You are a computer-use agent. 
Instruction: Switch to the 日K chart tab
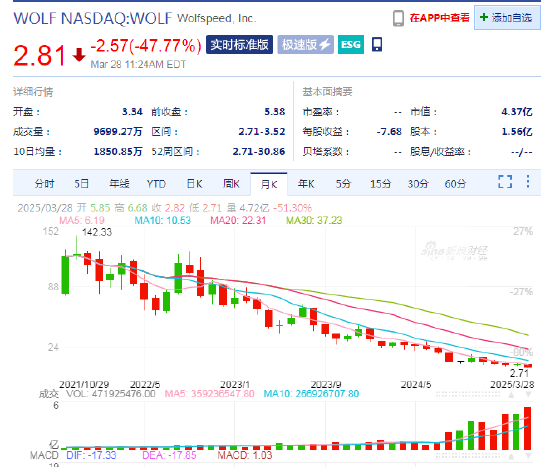point(194,184)
